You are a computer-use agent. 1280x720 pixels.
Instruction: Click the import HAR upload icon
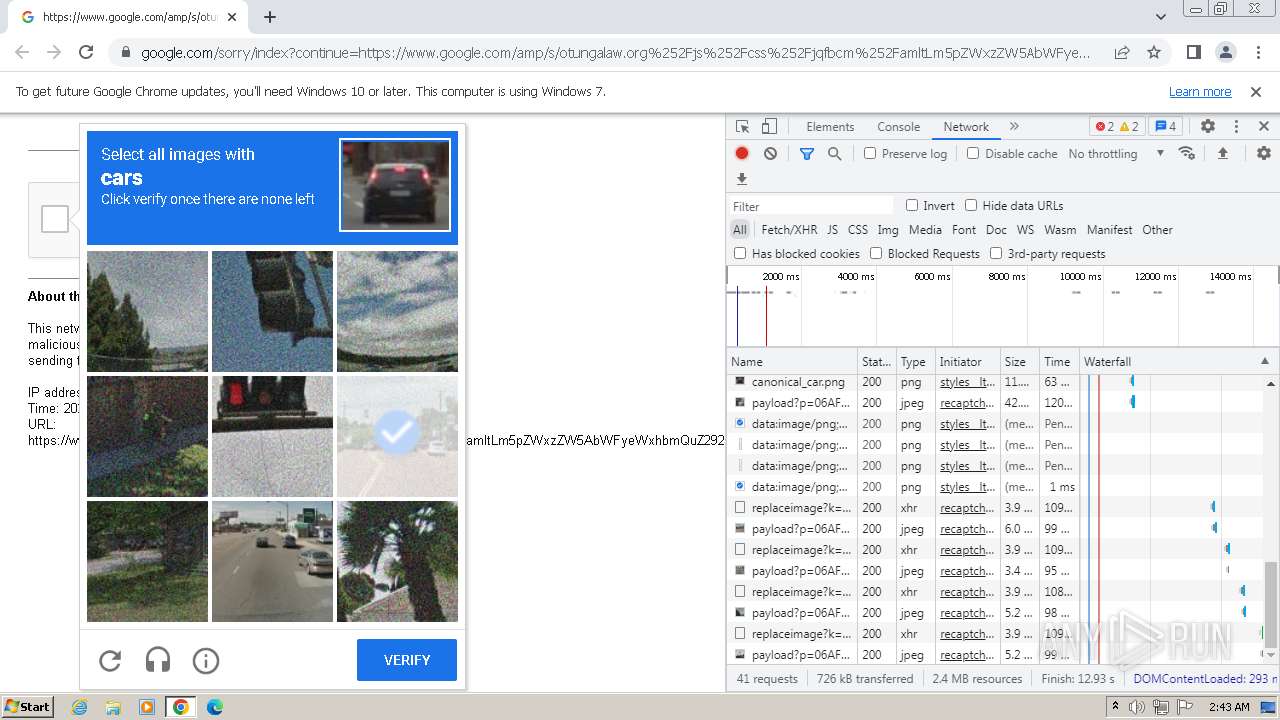(1222, 153)
